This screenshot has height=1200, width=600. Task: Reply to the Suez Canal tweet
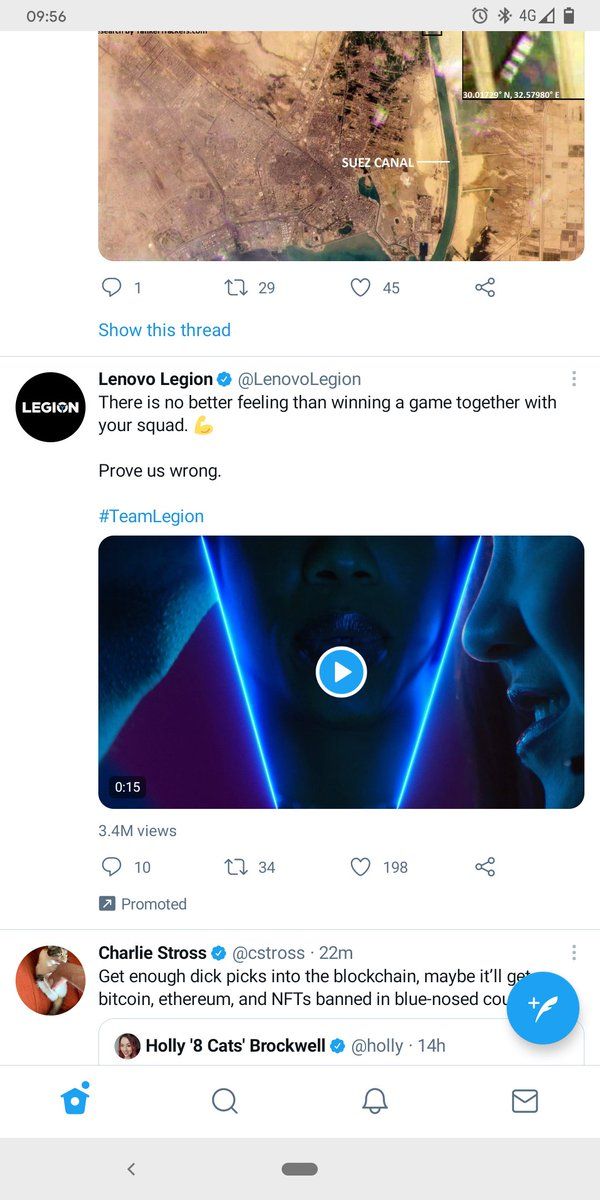pos(112,288)
